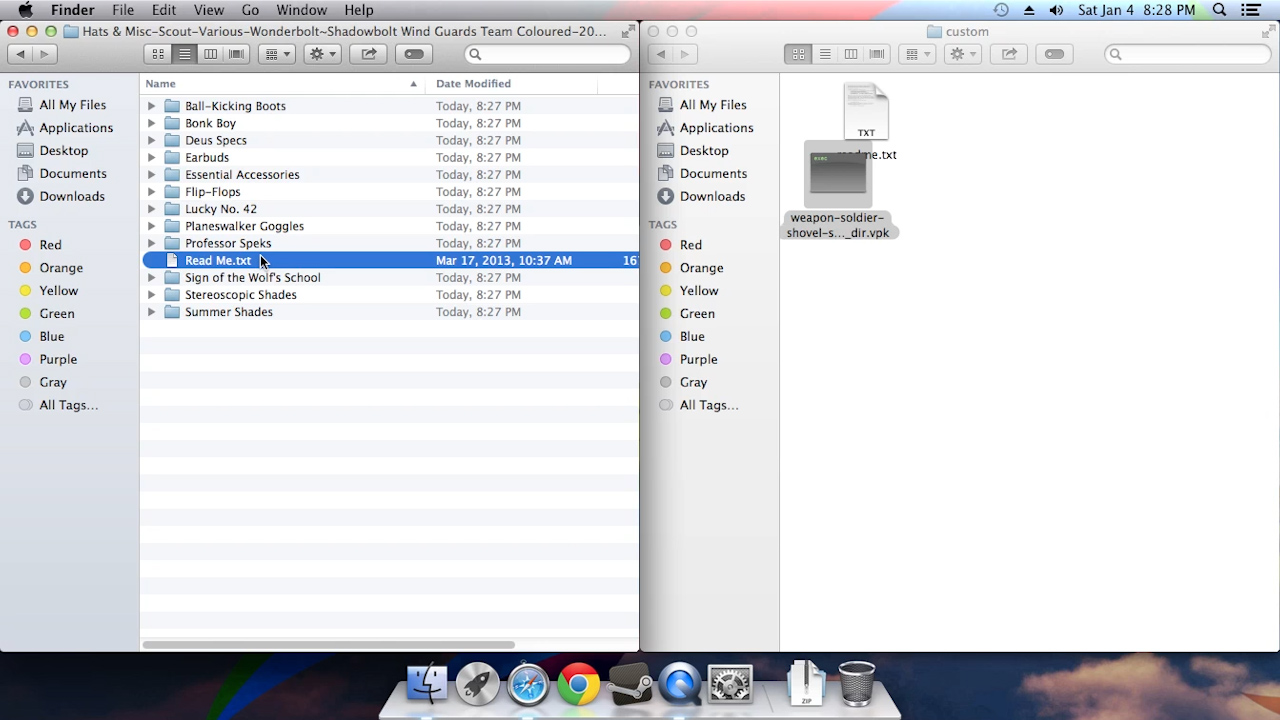This screenshot has width=1280, height=720.
Task: Click the Share button in front window
Action: (369, 54)
